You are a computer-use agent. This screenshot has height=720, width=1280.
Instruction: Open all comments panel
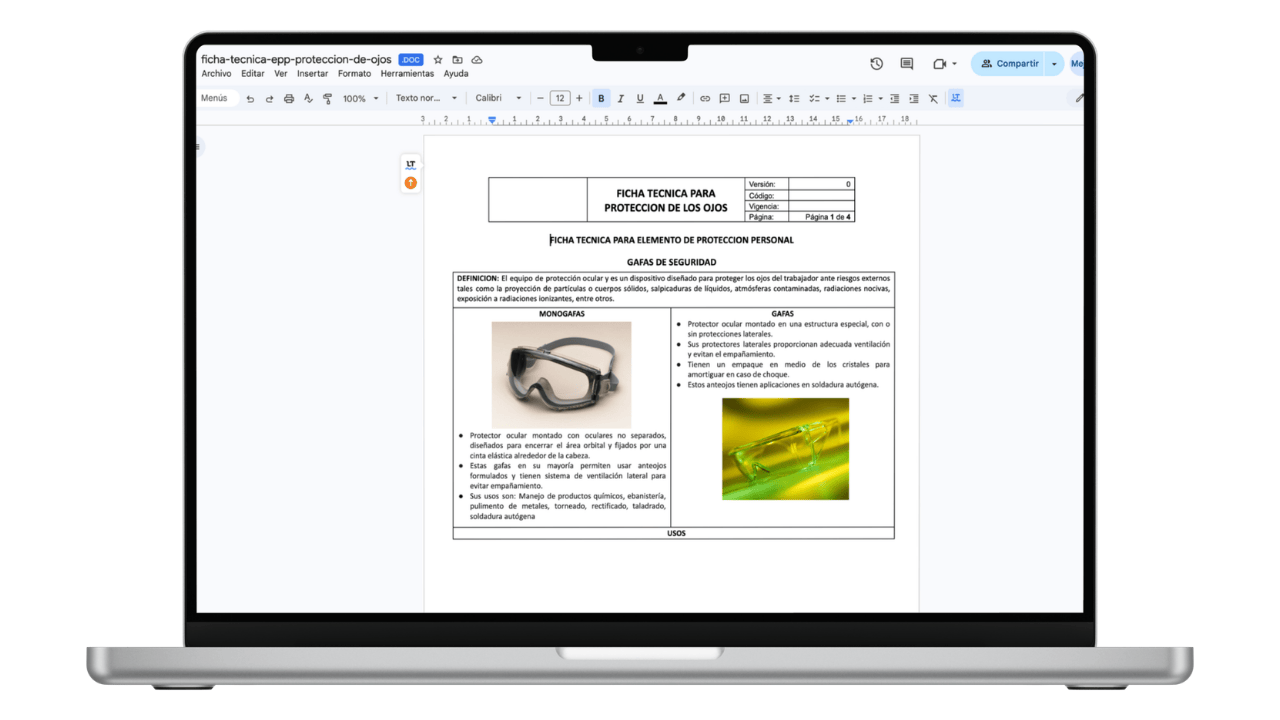click(x=906, y=63)
